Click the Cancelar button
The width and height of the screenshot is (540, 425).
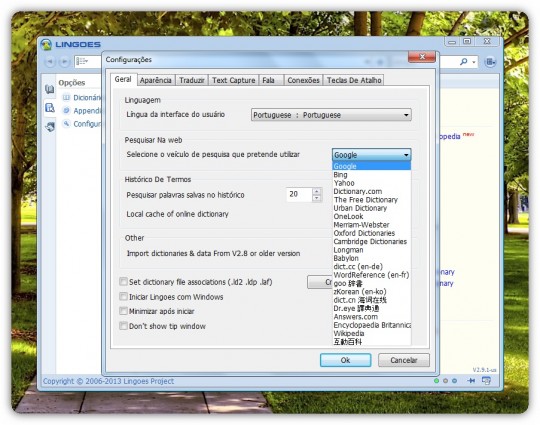[404, 360]
